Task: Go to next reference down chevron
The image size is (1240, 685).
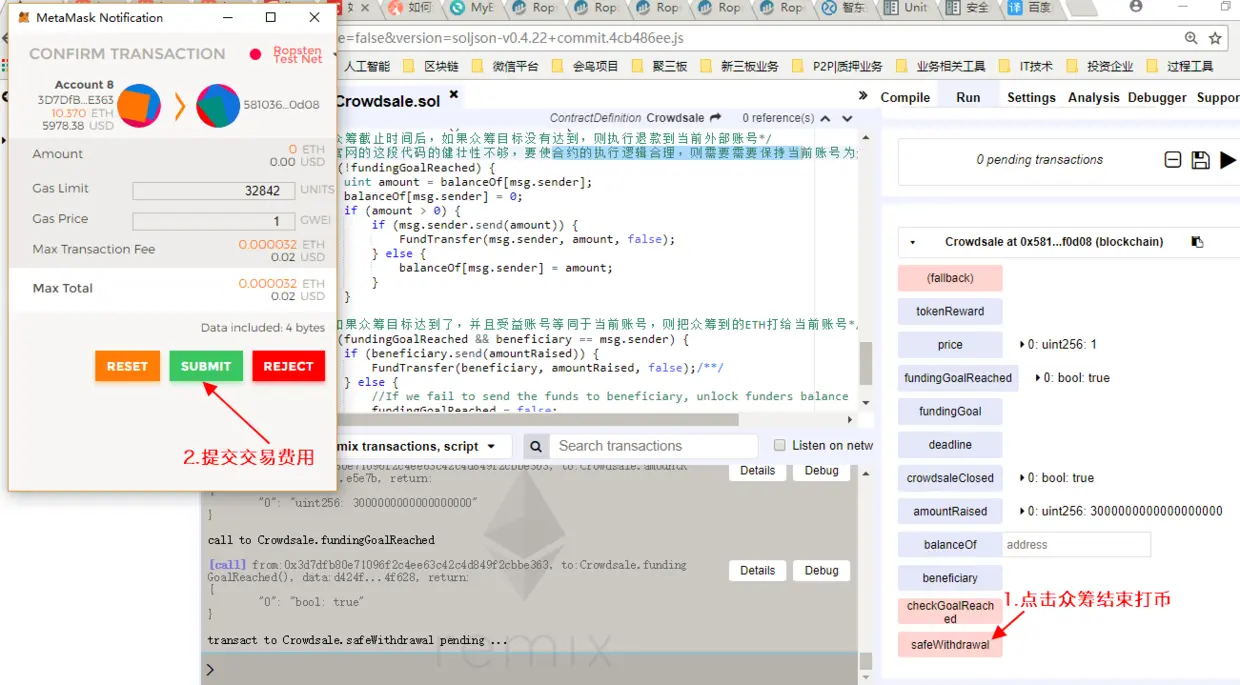Action: (847, 118)
